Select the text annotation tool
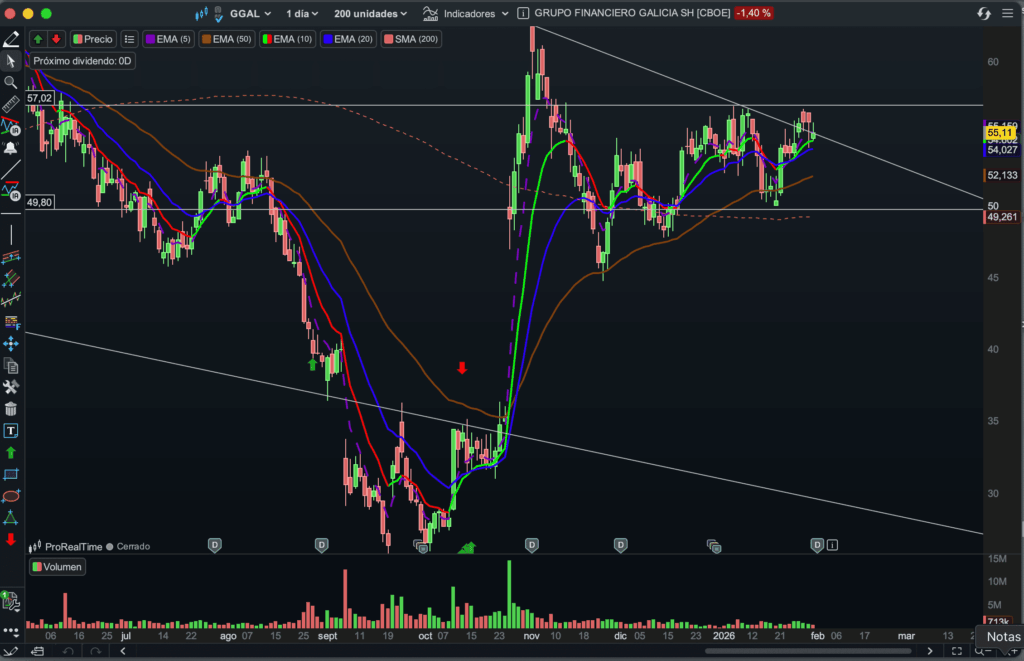Screen dimensions: 1024x661 point(11,431)
